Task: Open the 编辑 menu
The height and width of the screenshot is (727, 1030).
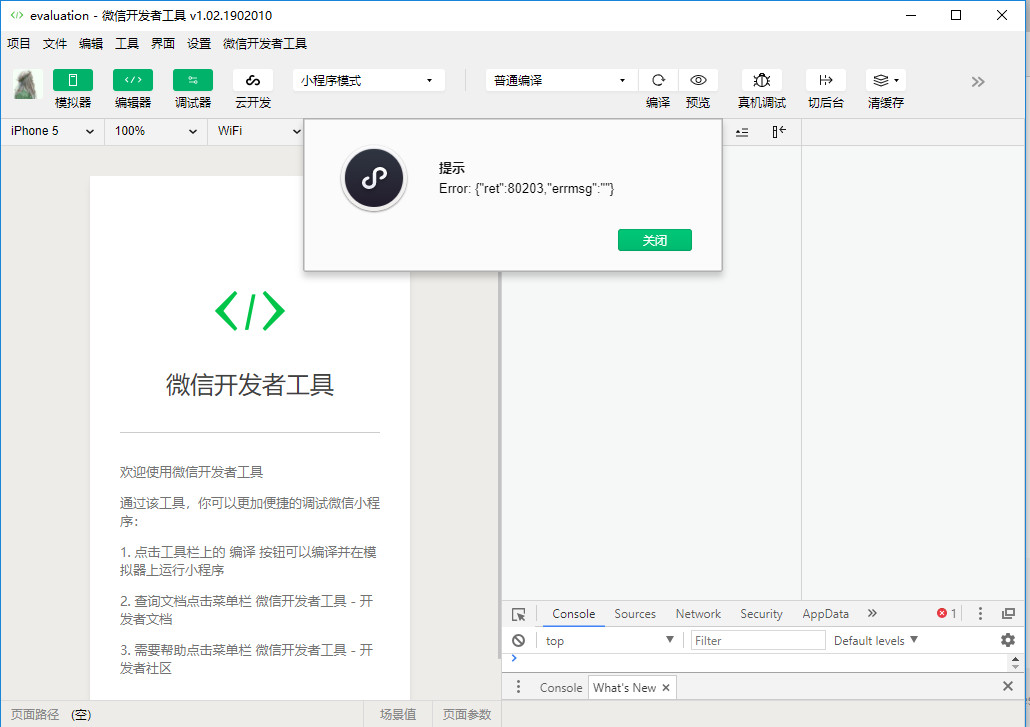Action: tap(91, 44)
